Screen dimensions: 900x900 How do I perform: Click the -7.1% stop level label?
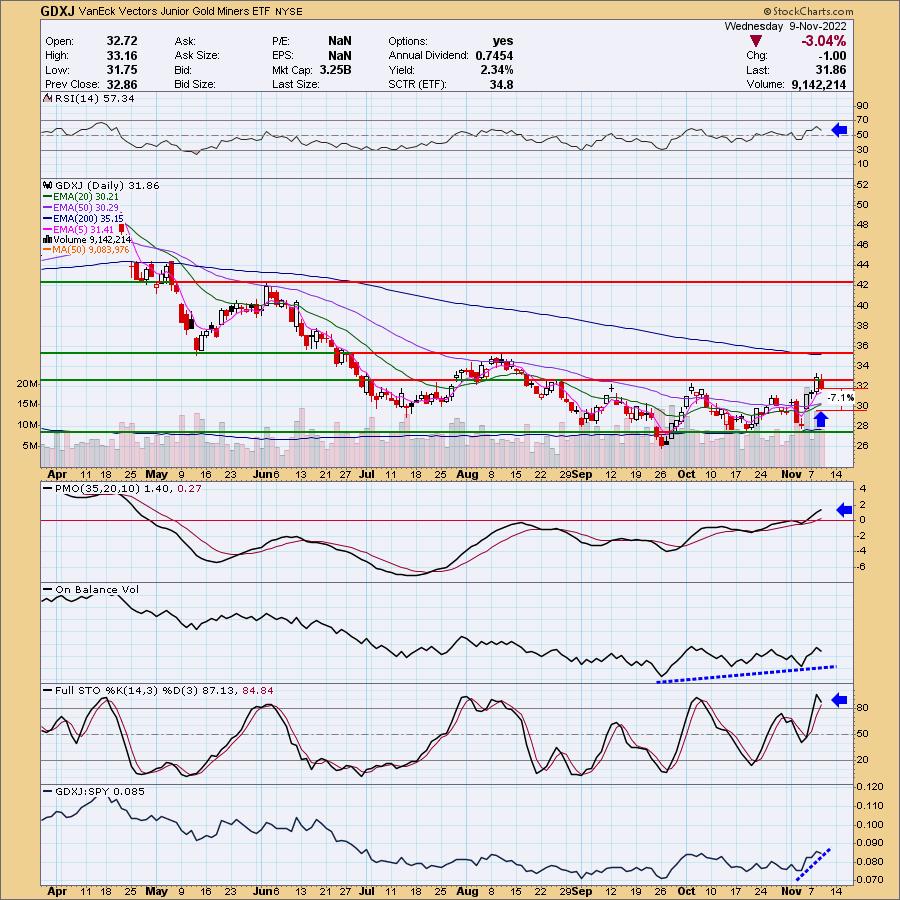pos(841,397)
